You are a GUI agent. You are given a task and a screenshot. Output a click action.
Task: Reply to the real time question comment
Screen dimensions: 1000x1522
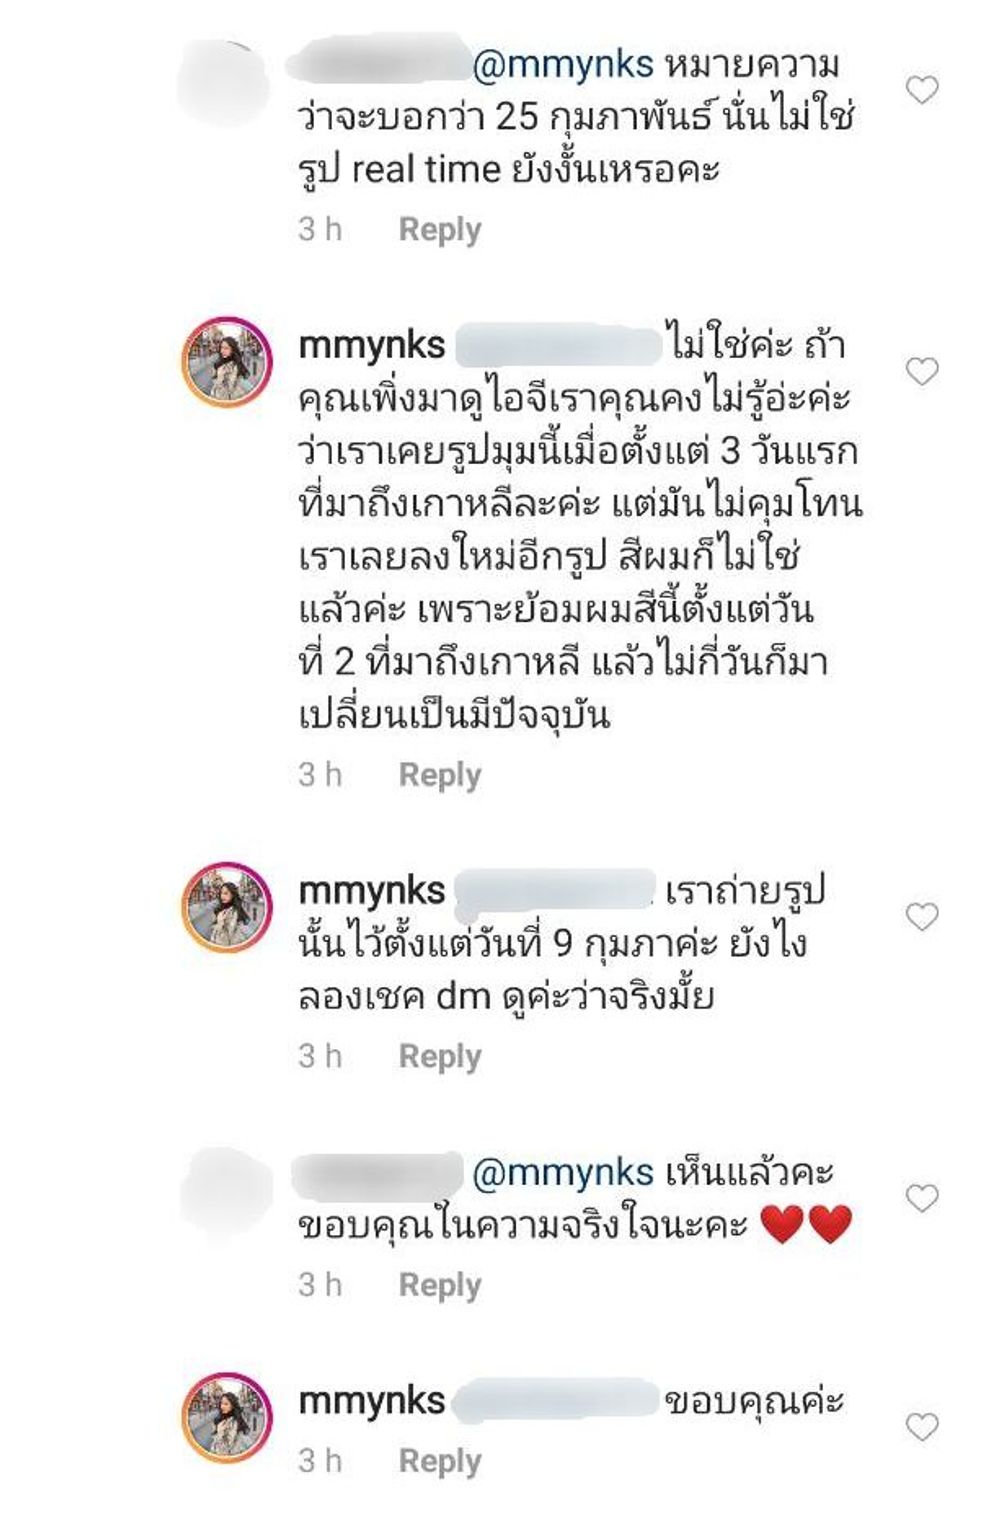[440, 229]
